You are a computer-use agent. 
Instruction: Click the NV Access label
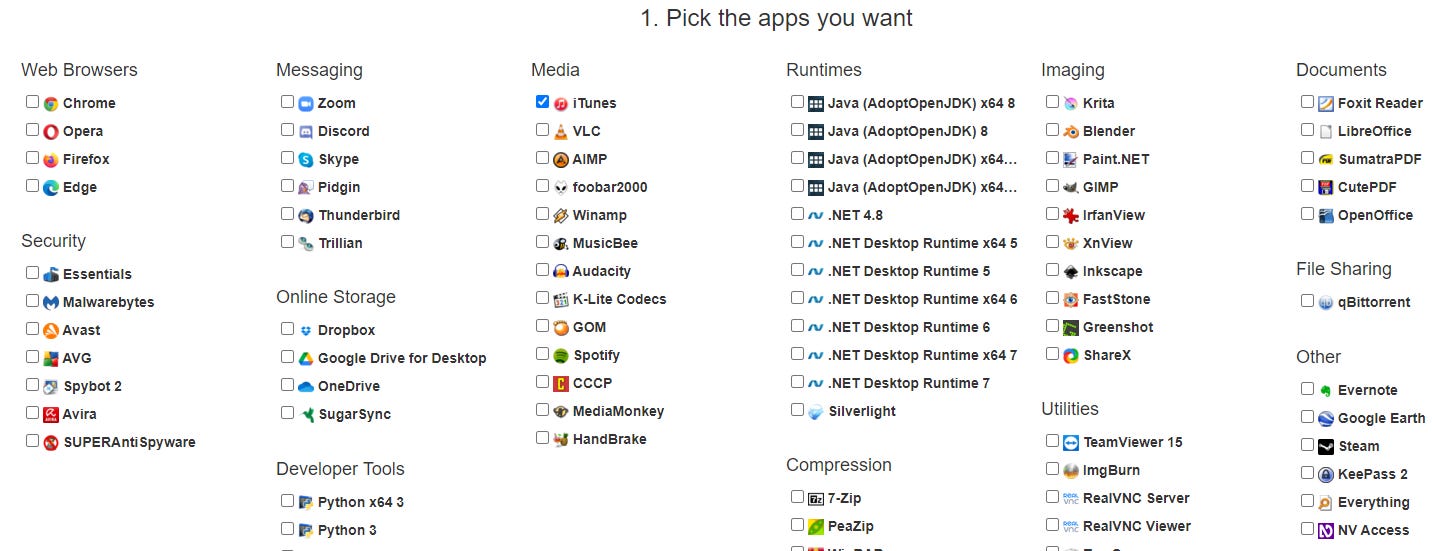pyautogui.click(x=1373, y=530)
